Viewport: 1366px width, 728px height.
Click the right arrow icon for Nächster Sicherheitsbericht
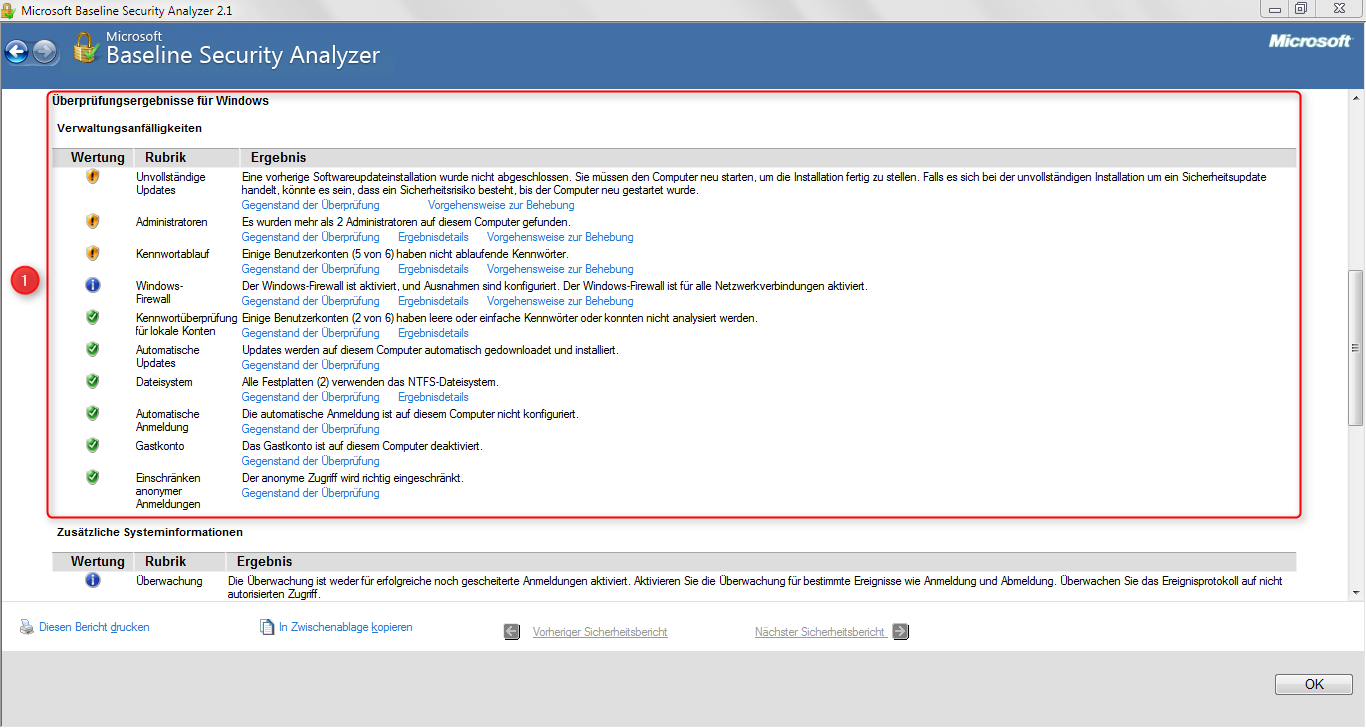898,631
